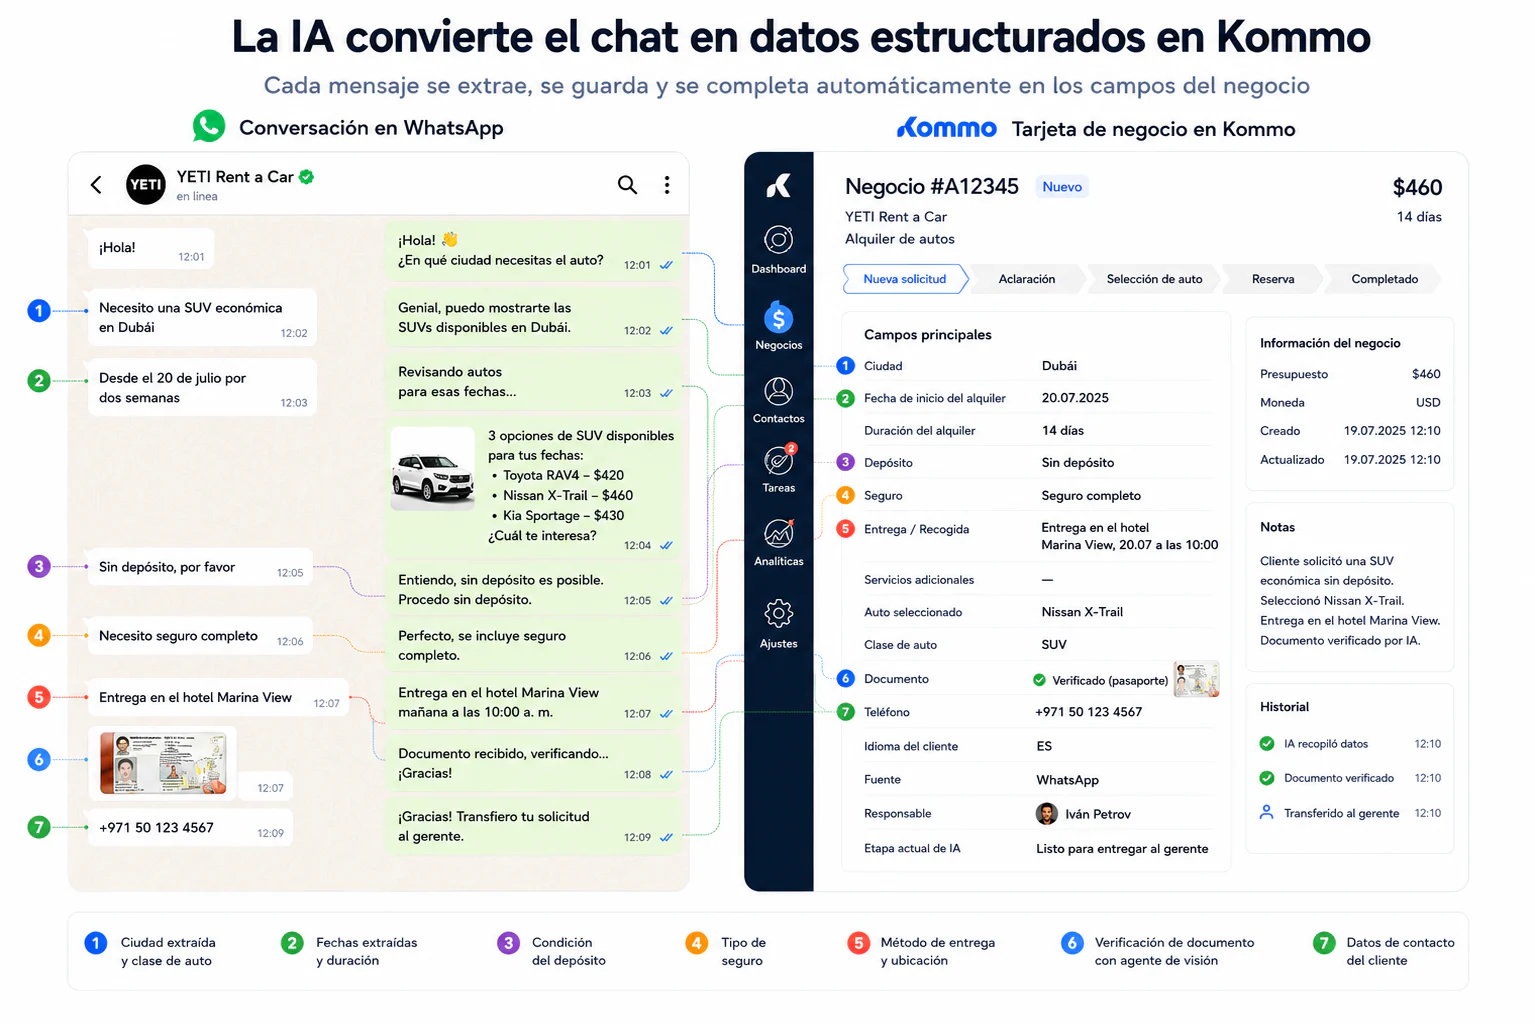Screen dimensions: 1535x1024
Task: Edit Duración del alquiler value 14 días
Action: (x=1063, y=430)
